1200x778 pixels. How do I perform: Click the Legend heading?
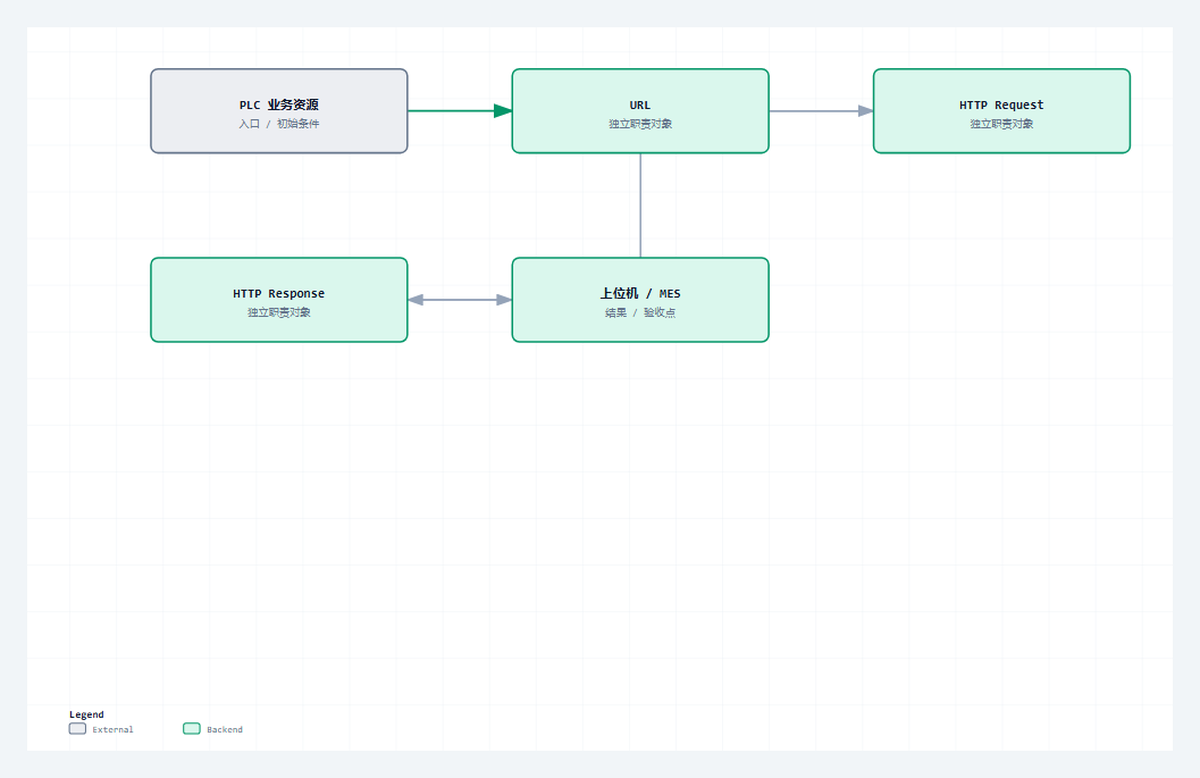coord(86,715)
